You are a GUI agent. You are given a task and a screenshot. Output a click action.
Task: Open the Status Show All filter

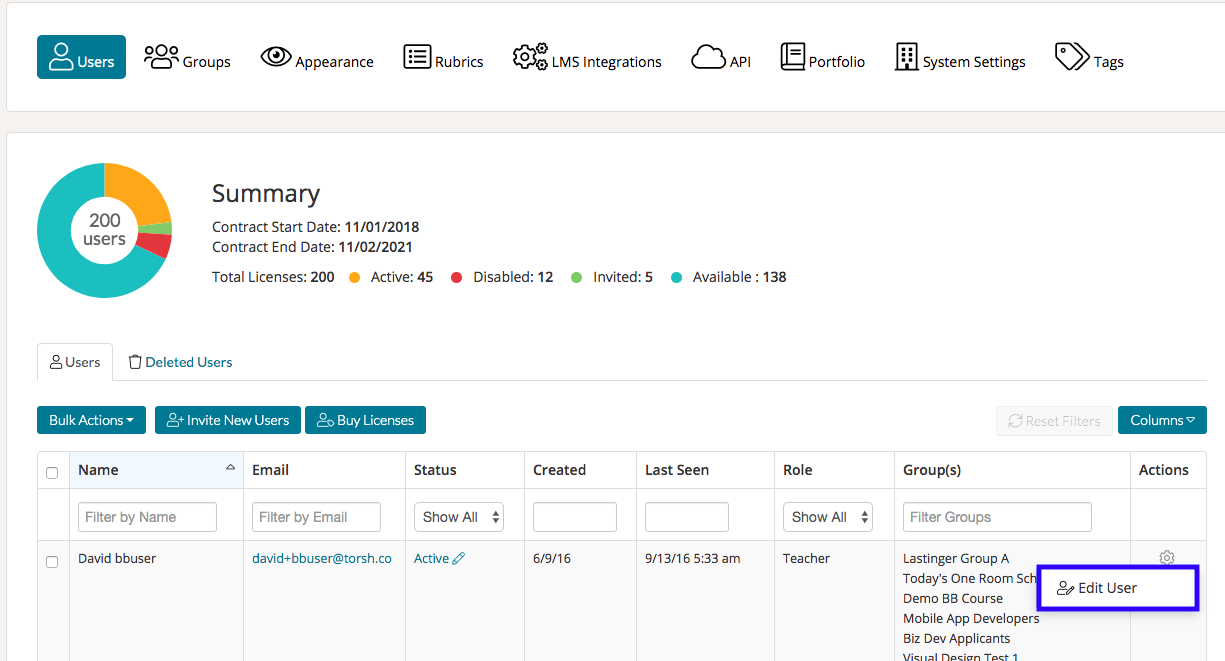point(459,517)
